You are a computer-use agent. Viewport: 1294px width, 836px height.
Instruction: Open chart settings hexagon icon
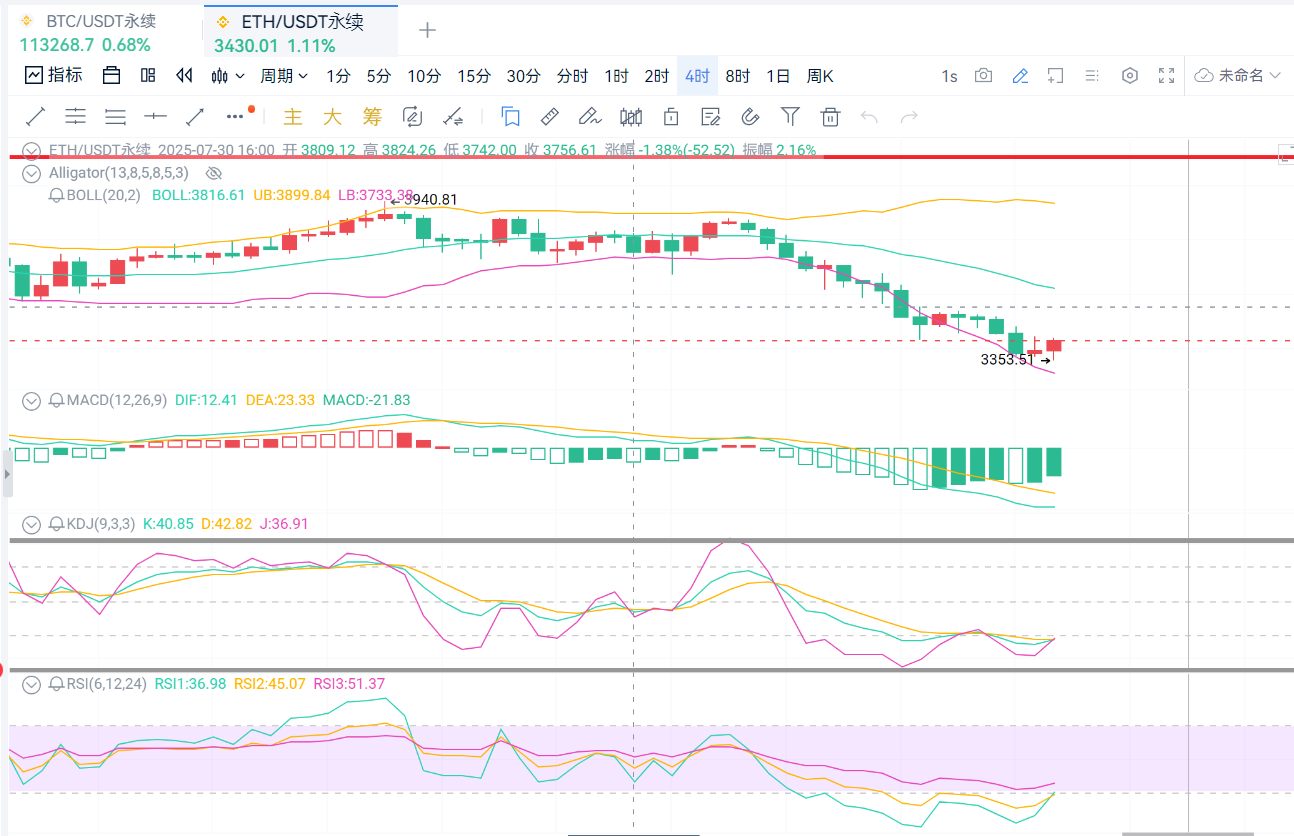click(1130, 75)
